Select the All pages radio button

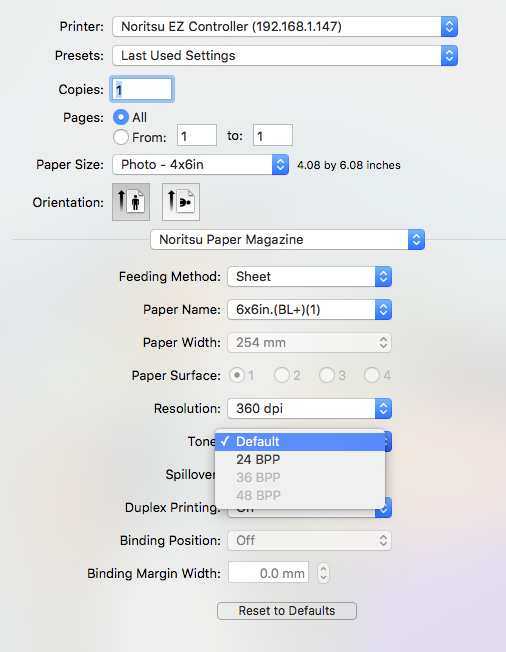121,117
